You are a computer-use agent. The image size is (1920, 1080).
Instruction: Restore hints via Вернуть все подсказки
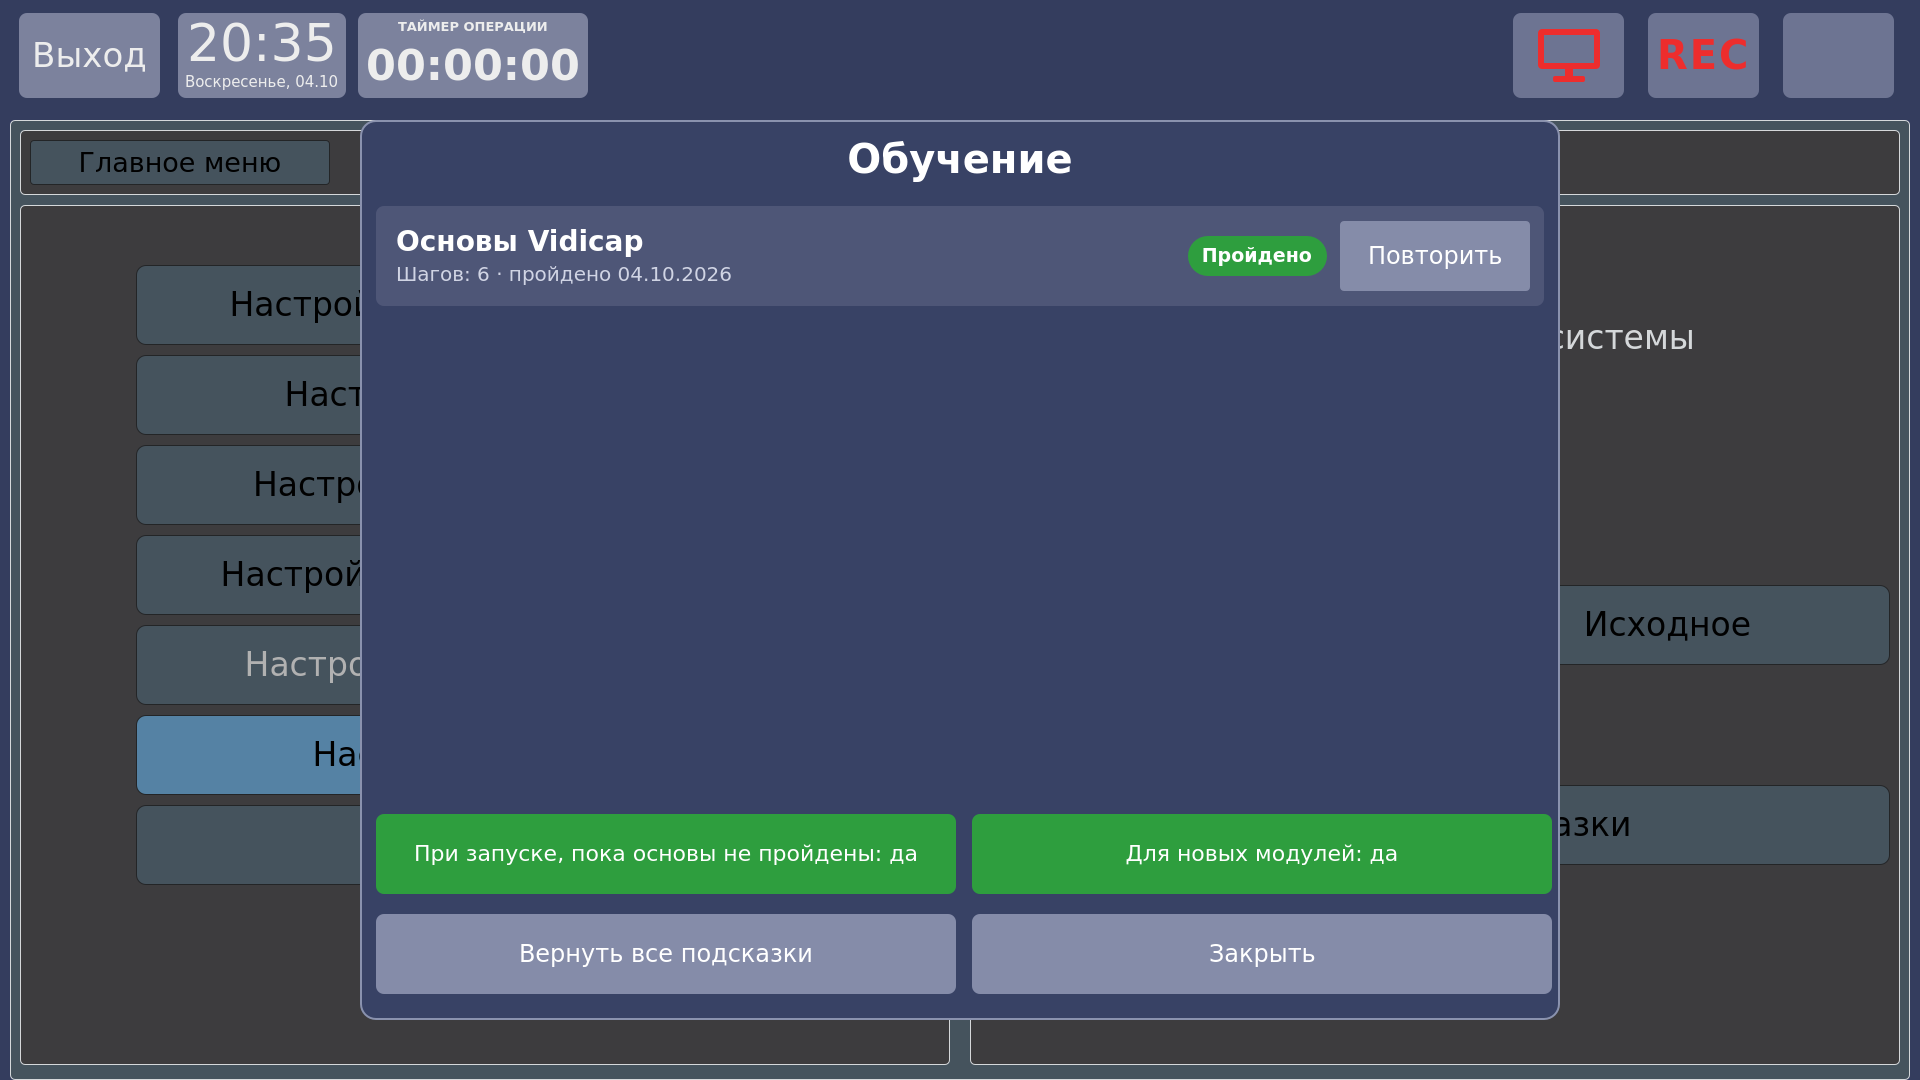(666, 954)
